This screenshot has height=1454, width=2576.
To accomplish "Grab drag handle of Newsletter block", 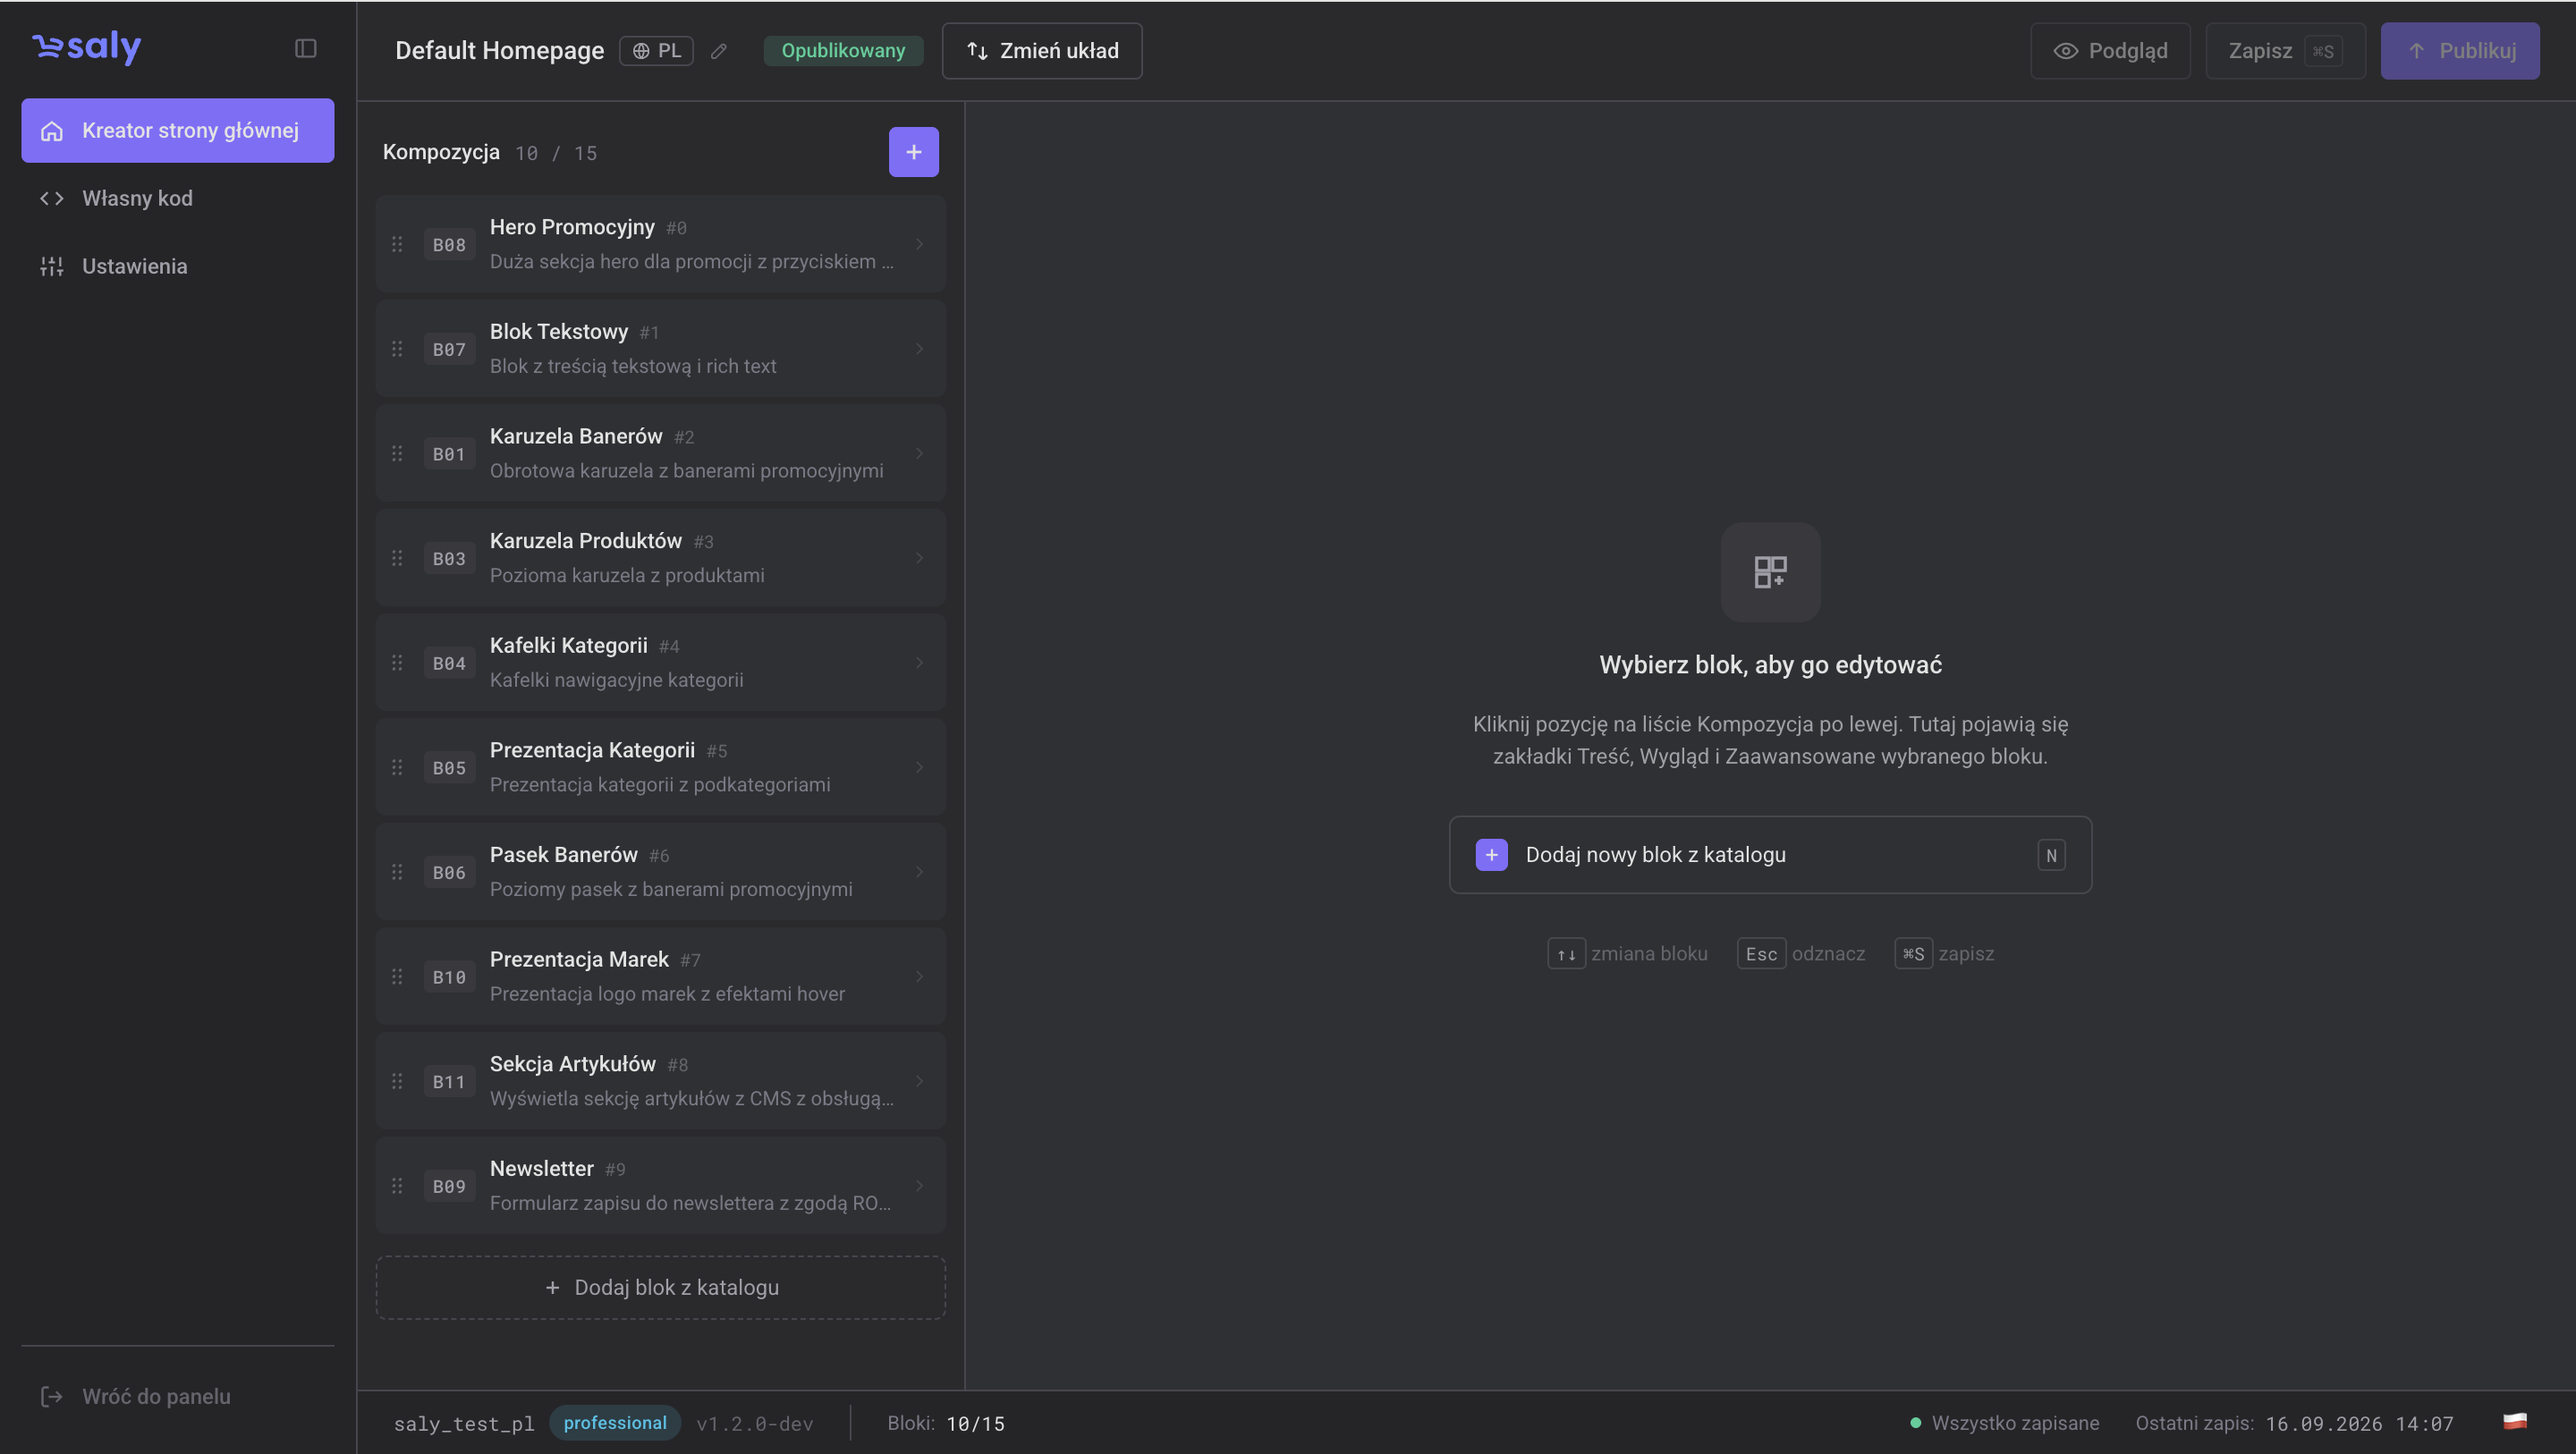I will 397,1186.
